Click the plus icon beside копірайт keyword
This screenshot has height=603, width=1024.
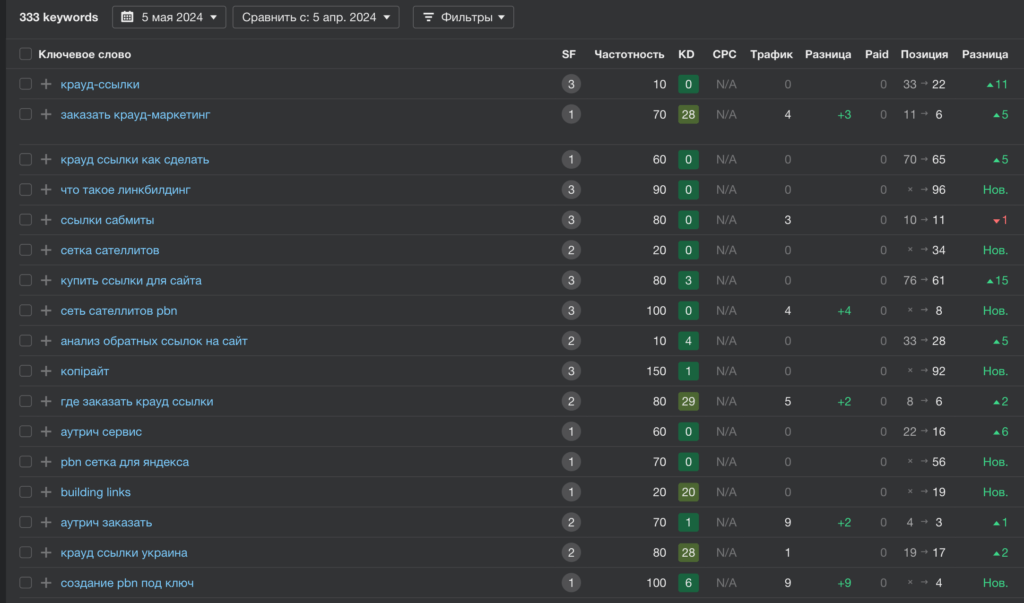coord(45,371)
